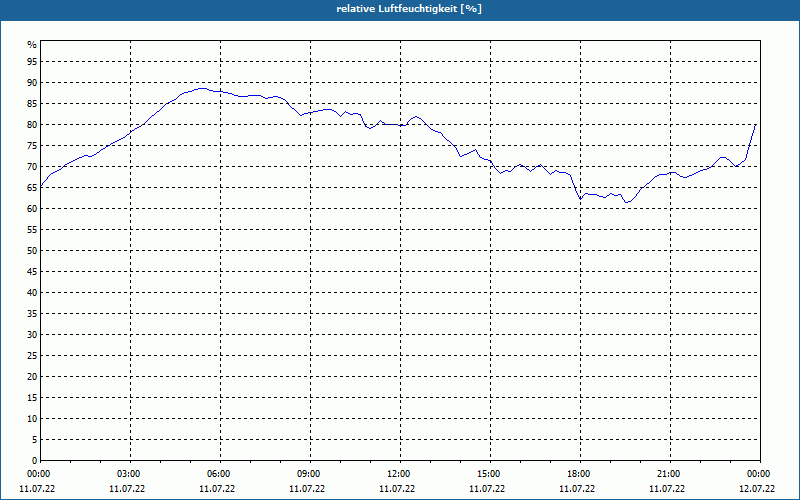
Task: Pick the '21:00' time axis label
Action: (x=667, y=474)
